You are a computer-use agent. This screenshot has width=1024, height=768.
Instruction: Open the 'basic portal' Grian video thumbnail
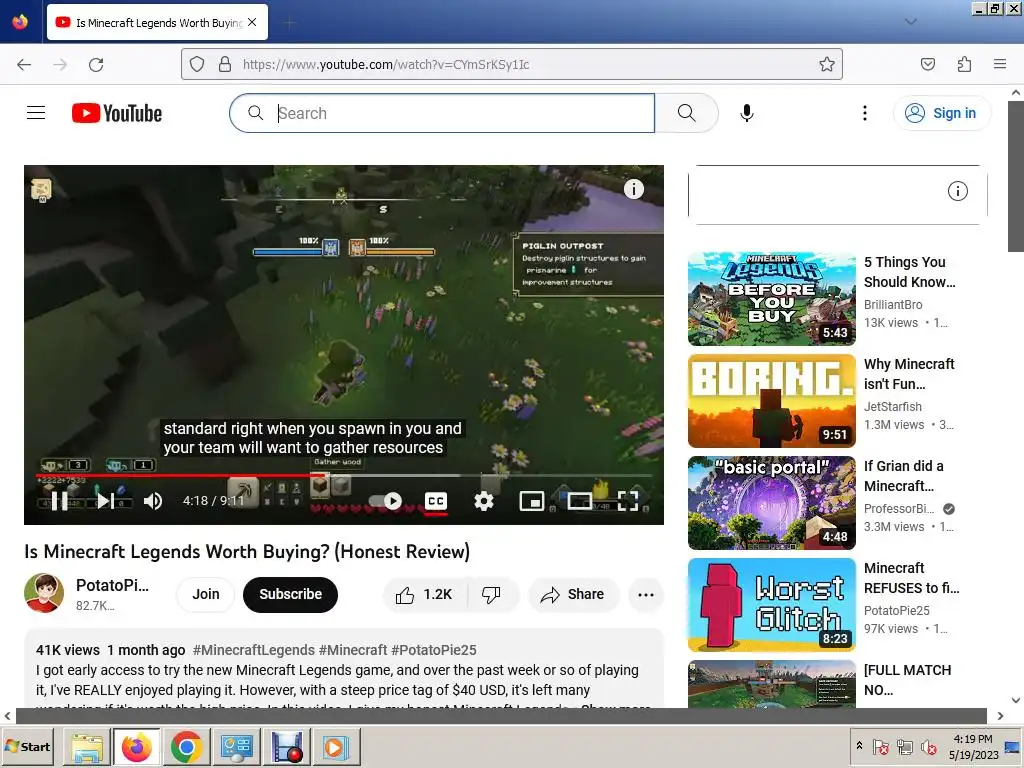point(772,503)
